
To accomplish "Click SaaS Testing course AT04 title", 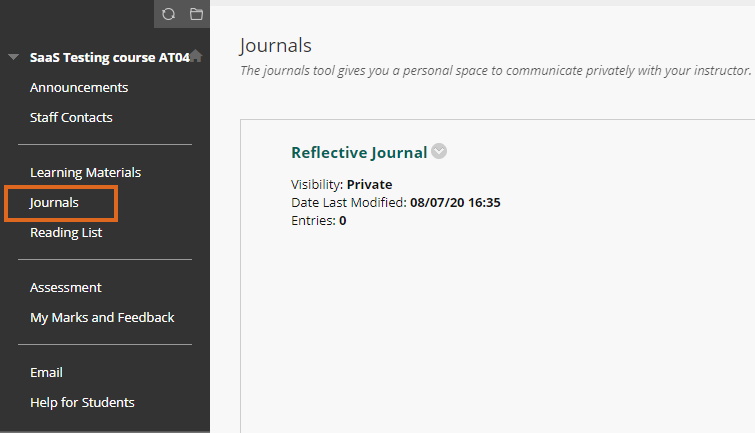I will tap(110, 57).
